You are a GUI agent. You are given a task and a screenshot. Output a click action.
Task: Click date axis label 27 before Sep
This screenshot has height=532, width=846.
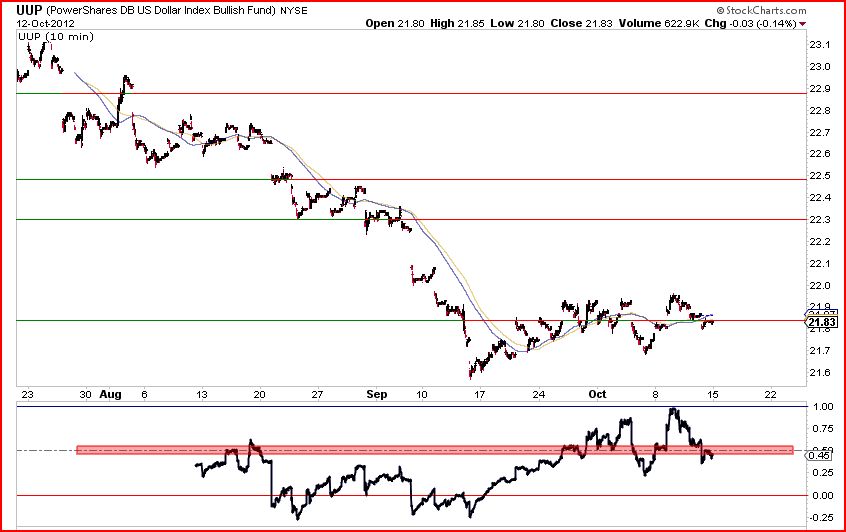click(x=317, y=394)
